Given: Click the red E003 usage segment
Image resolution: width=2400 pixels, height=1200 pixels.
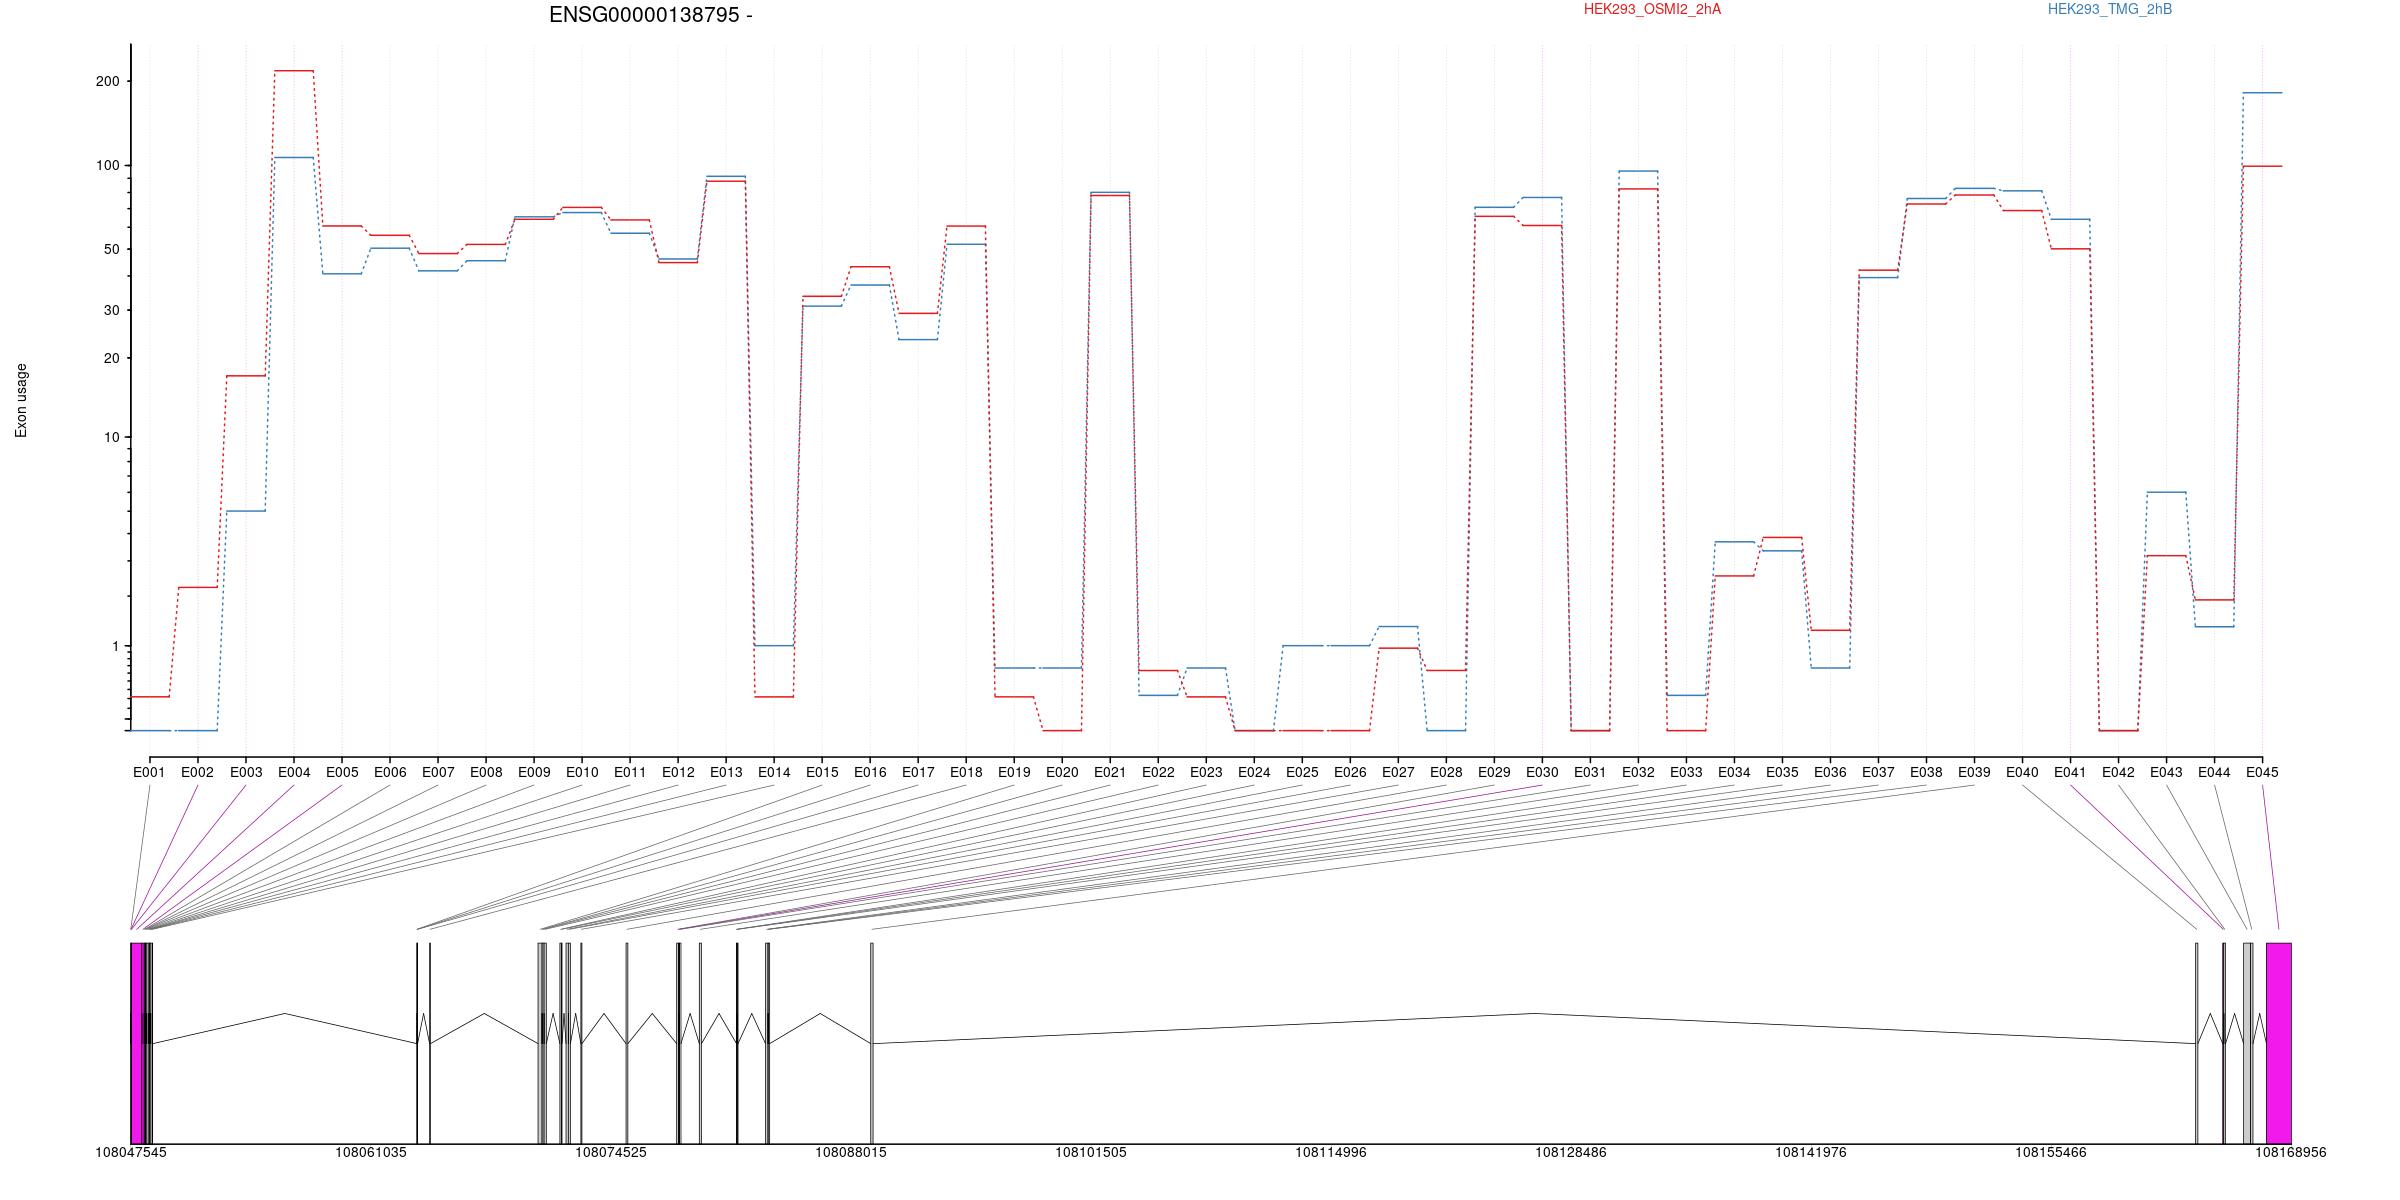Looking at the screenshot, I should coord(246,376).
